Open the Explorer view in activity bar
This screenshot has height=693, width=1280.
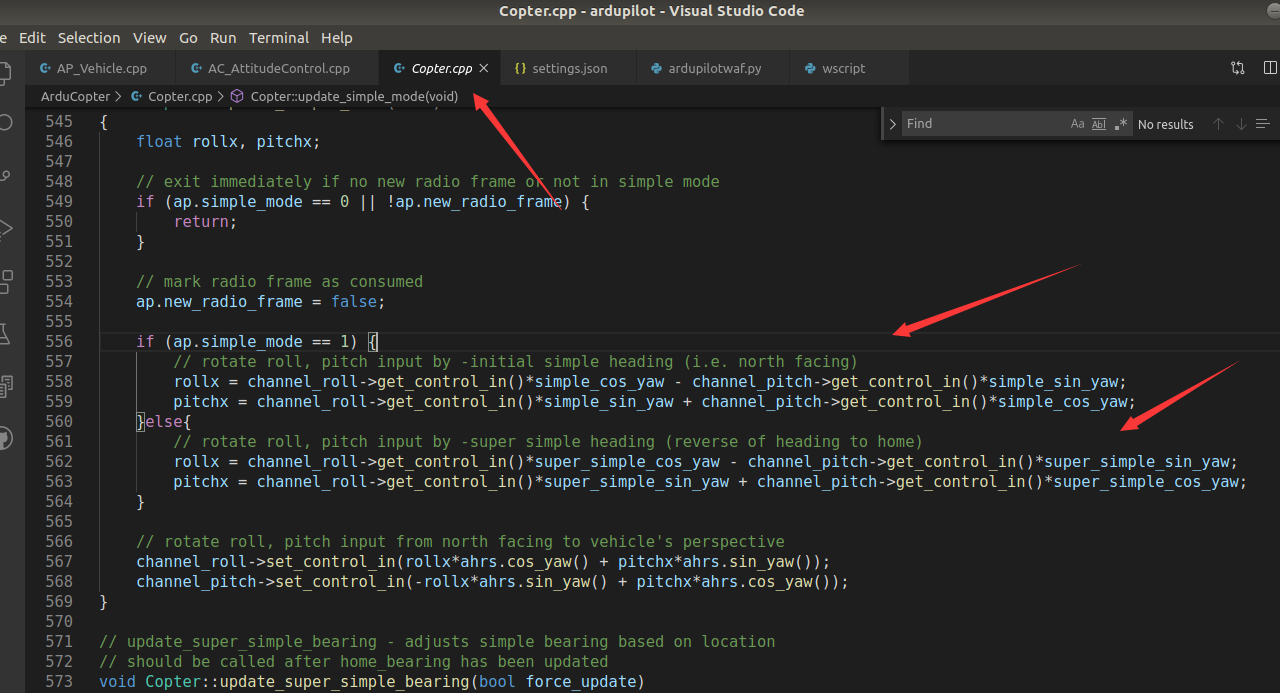pos(3,72)
